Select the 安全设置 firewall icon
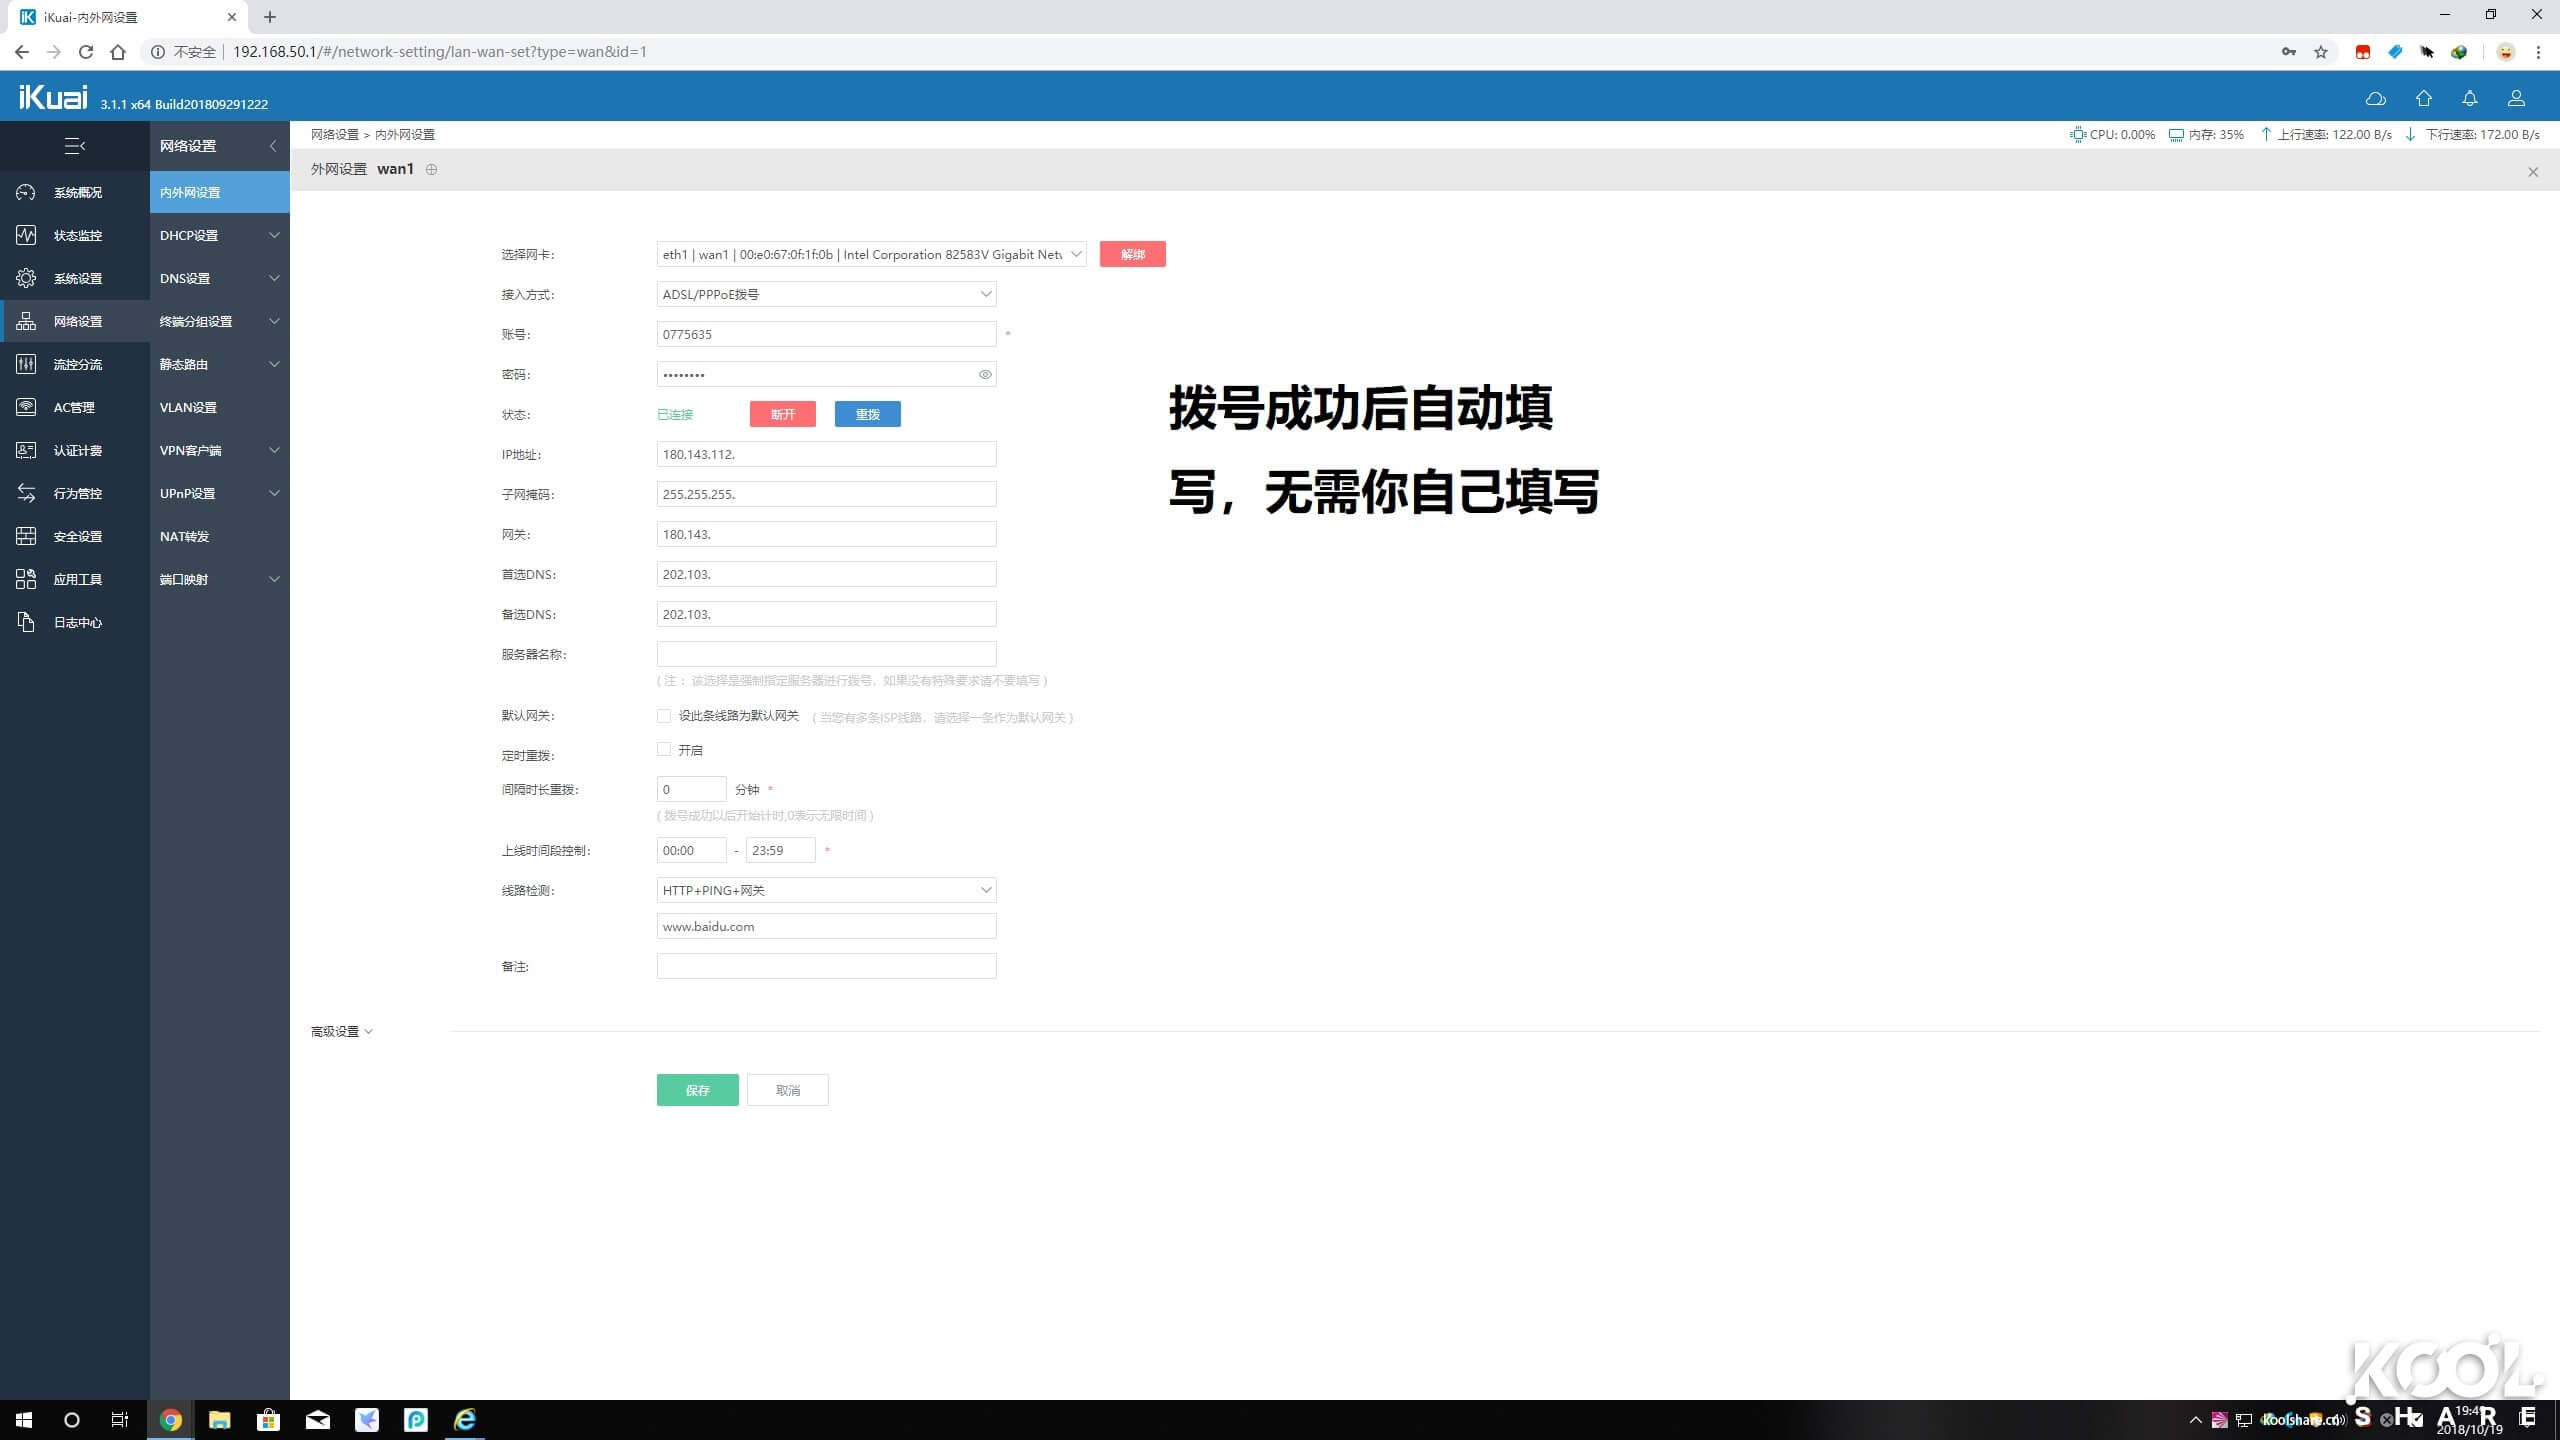 click(x=26, y=536)
